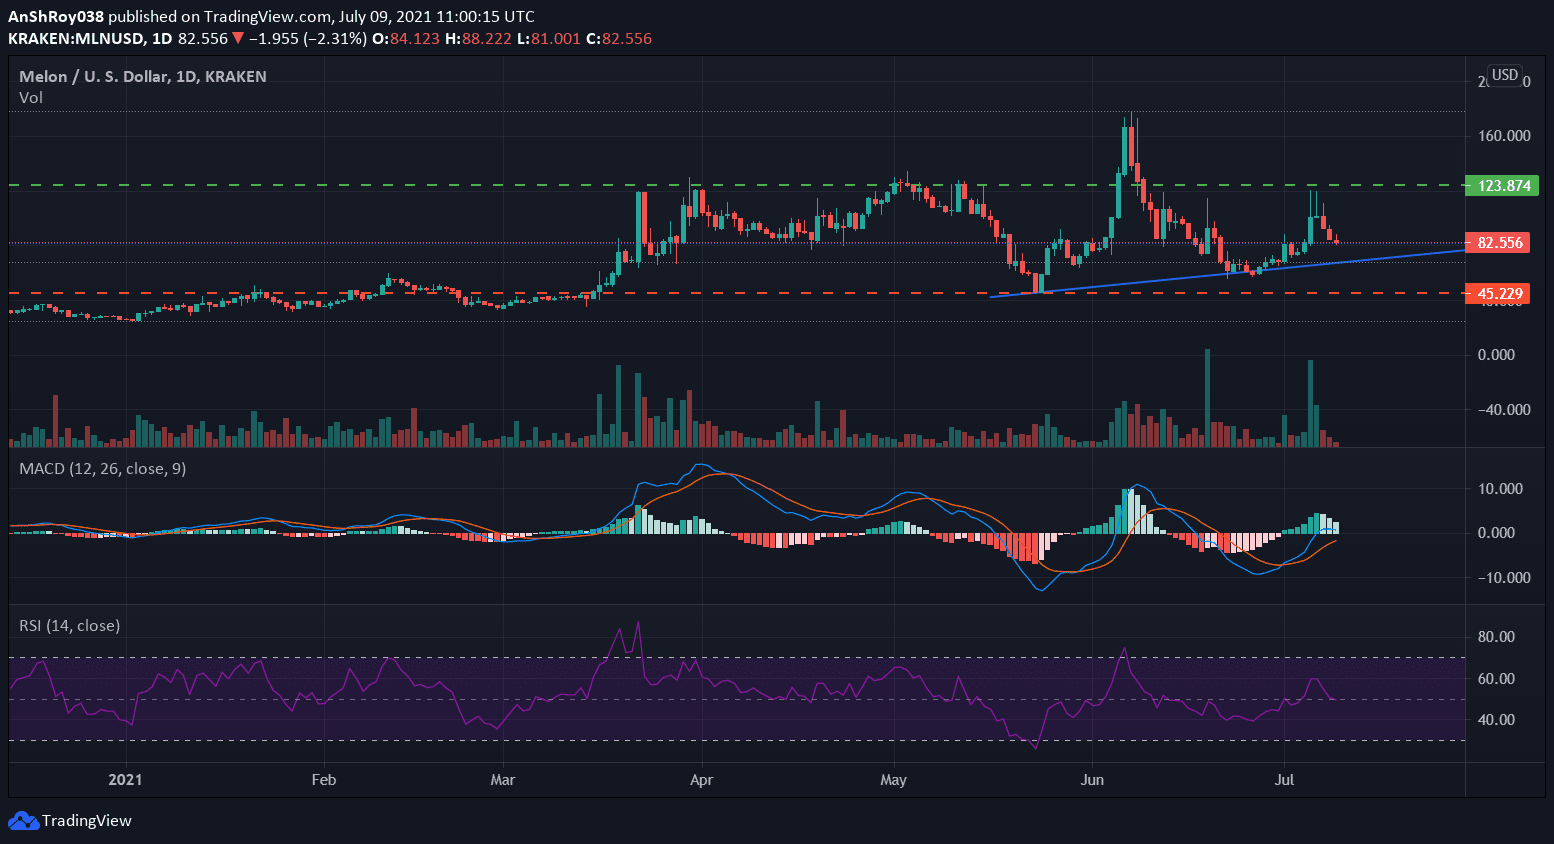Image resolution: width=1554 pixels, height=844 pixels.
Task: Select the RSI (14, close) indicator label
Action: tap(68, 625)
